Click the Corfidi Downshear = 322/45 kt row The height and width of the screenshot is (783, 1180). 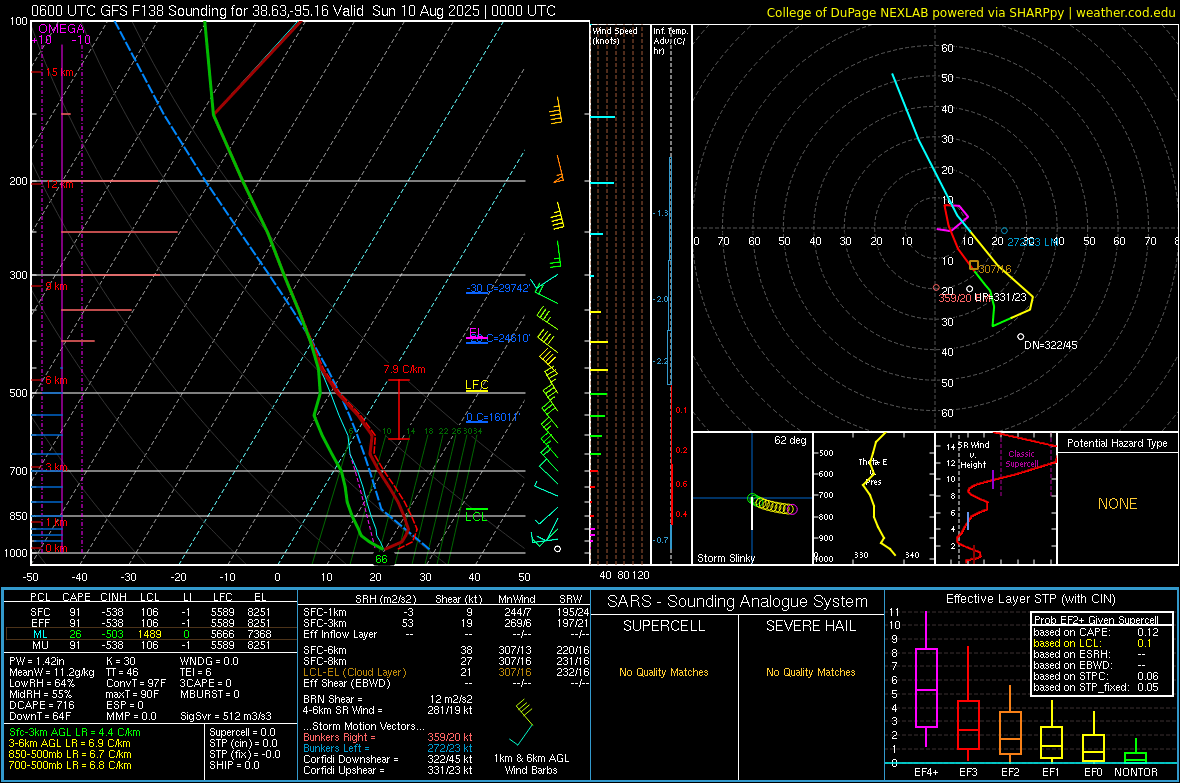pos(388,759)
